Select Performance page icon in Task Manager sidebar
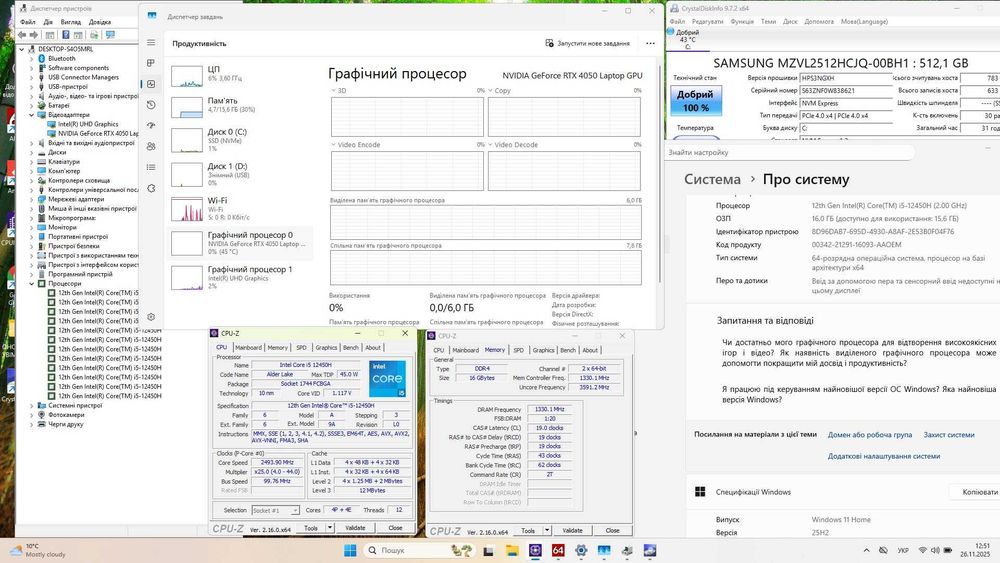 (x=151, y=84)
